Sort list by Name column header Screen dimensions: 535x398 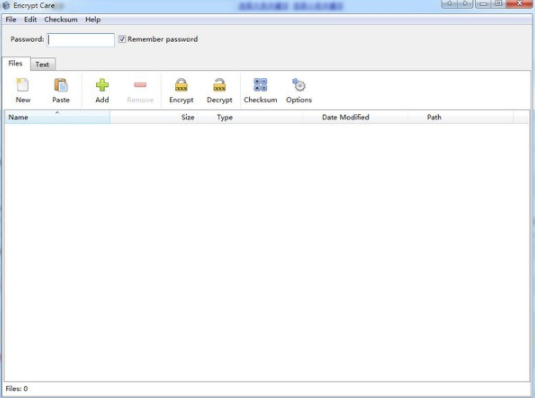57,117
